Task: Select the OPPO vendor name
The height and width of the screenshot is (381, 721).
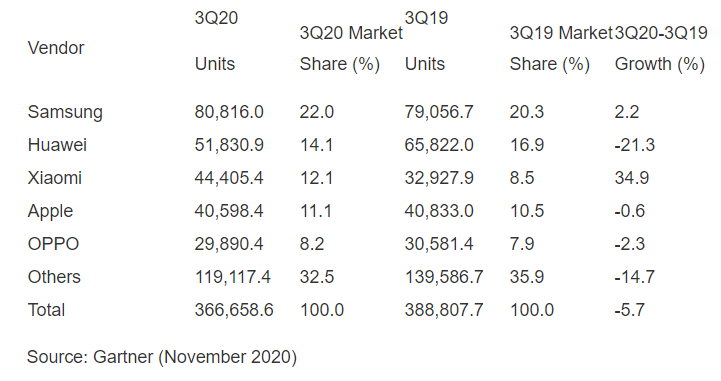Action: click(x=53, y=244)
